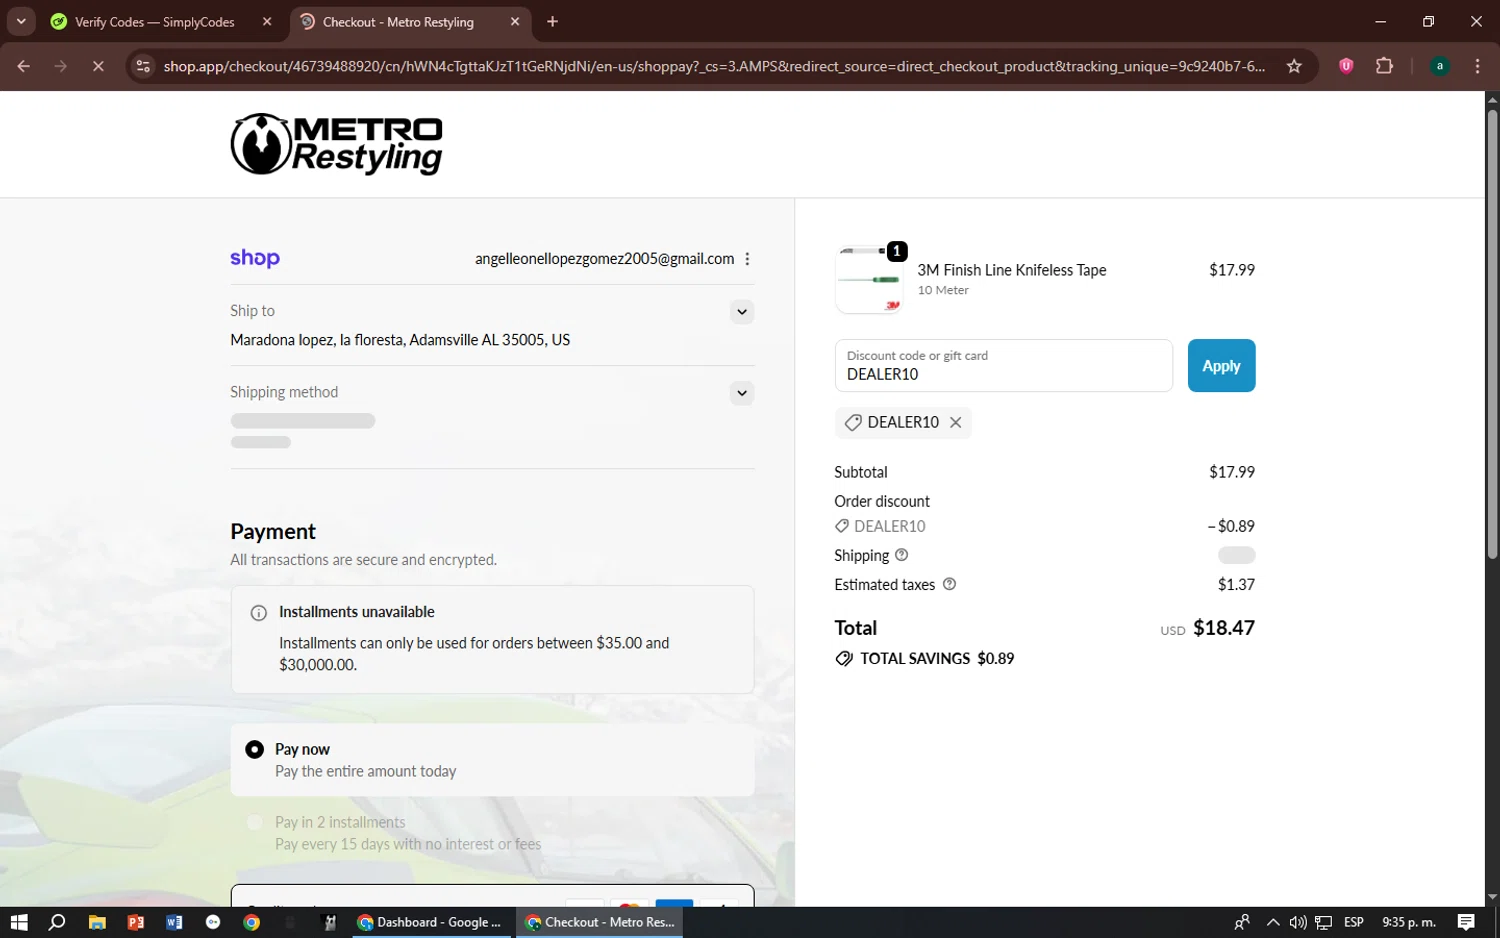Select the Pay now option
The image size is (1500, 938).
click(255, 749)
